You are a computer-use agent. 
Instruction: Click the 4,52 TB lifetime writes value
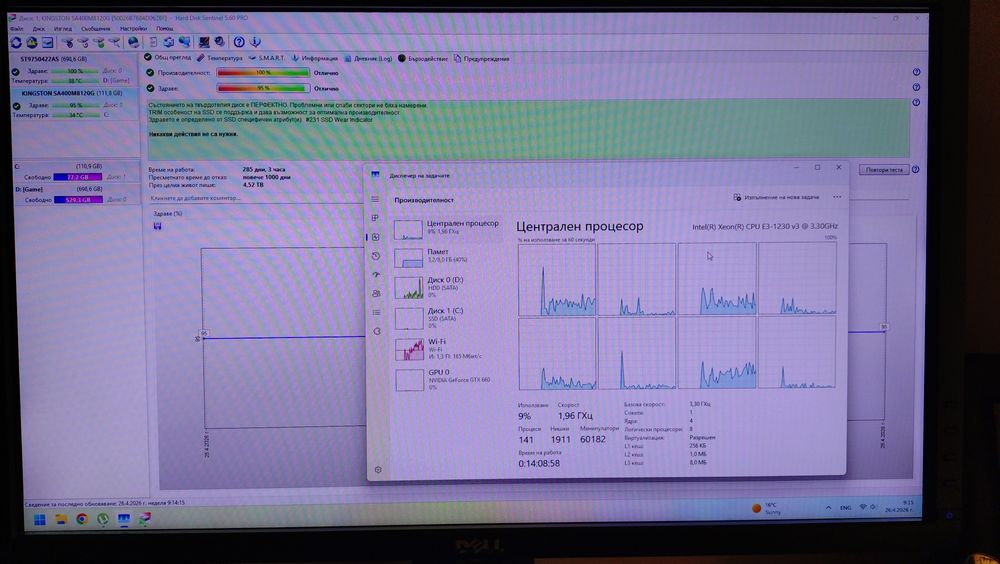[253, 185]
